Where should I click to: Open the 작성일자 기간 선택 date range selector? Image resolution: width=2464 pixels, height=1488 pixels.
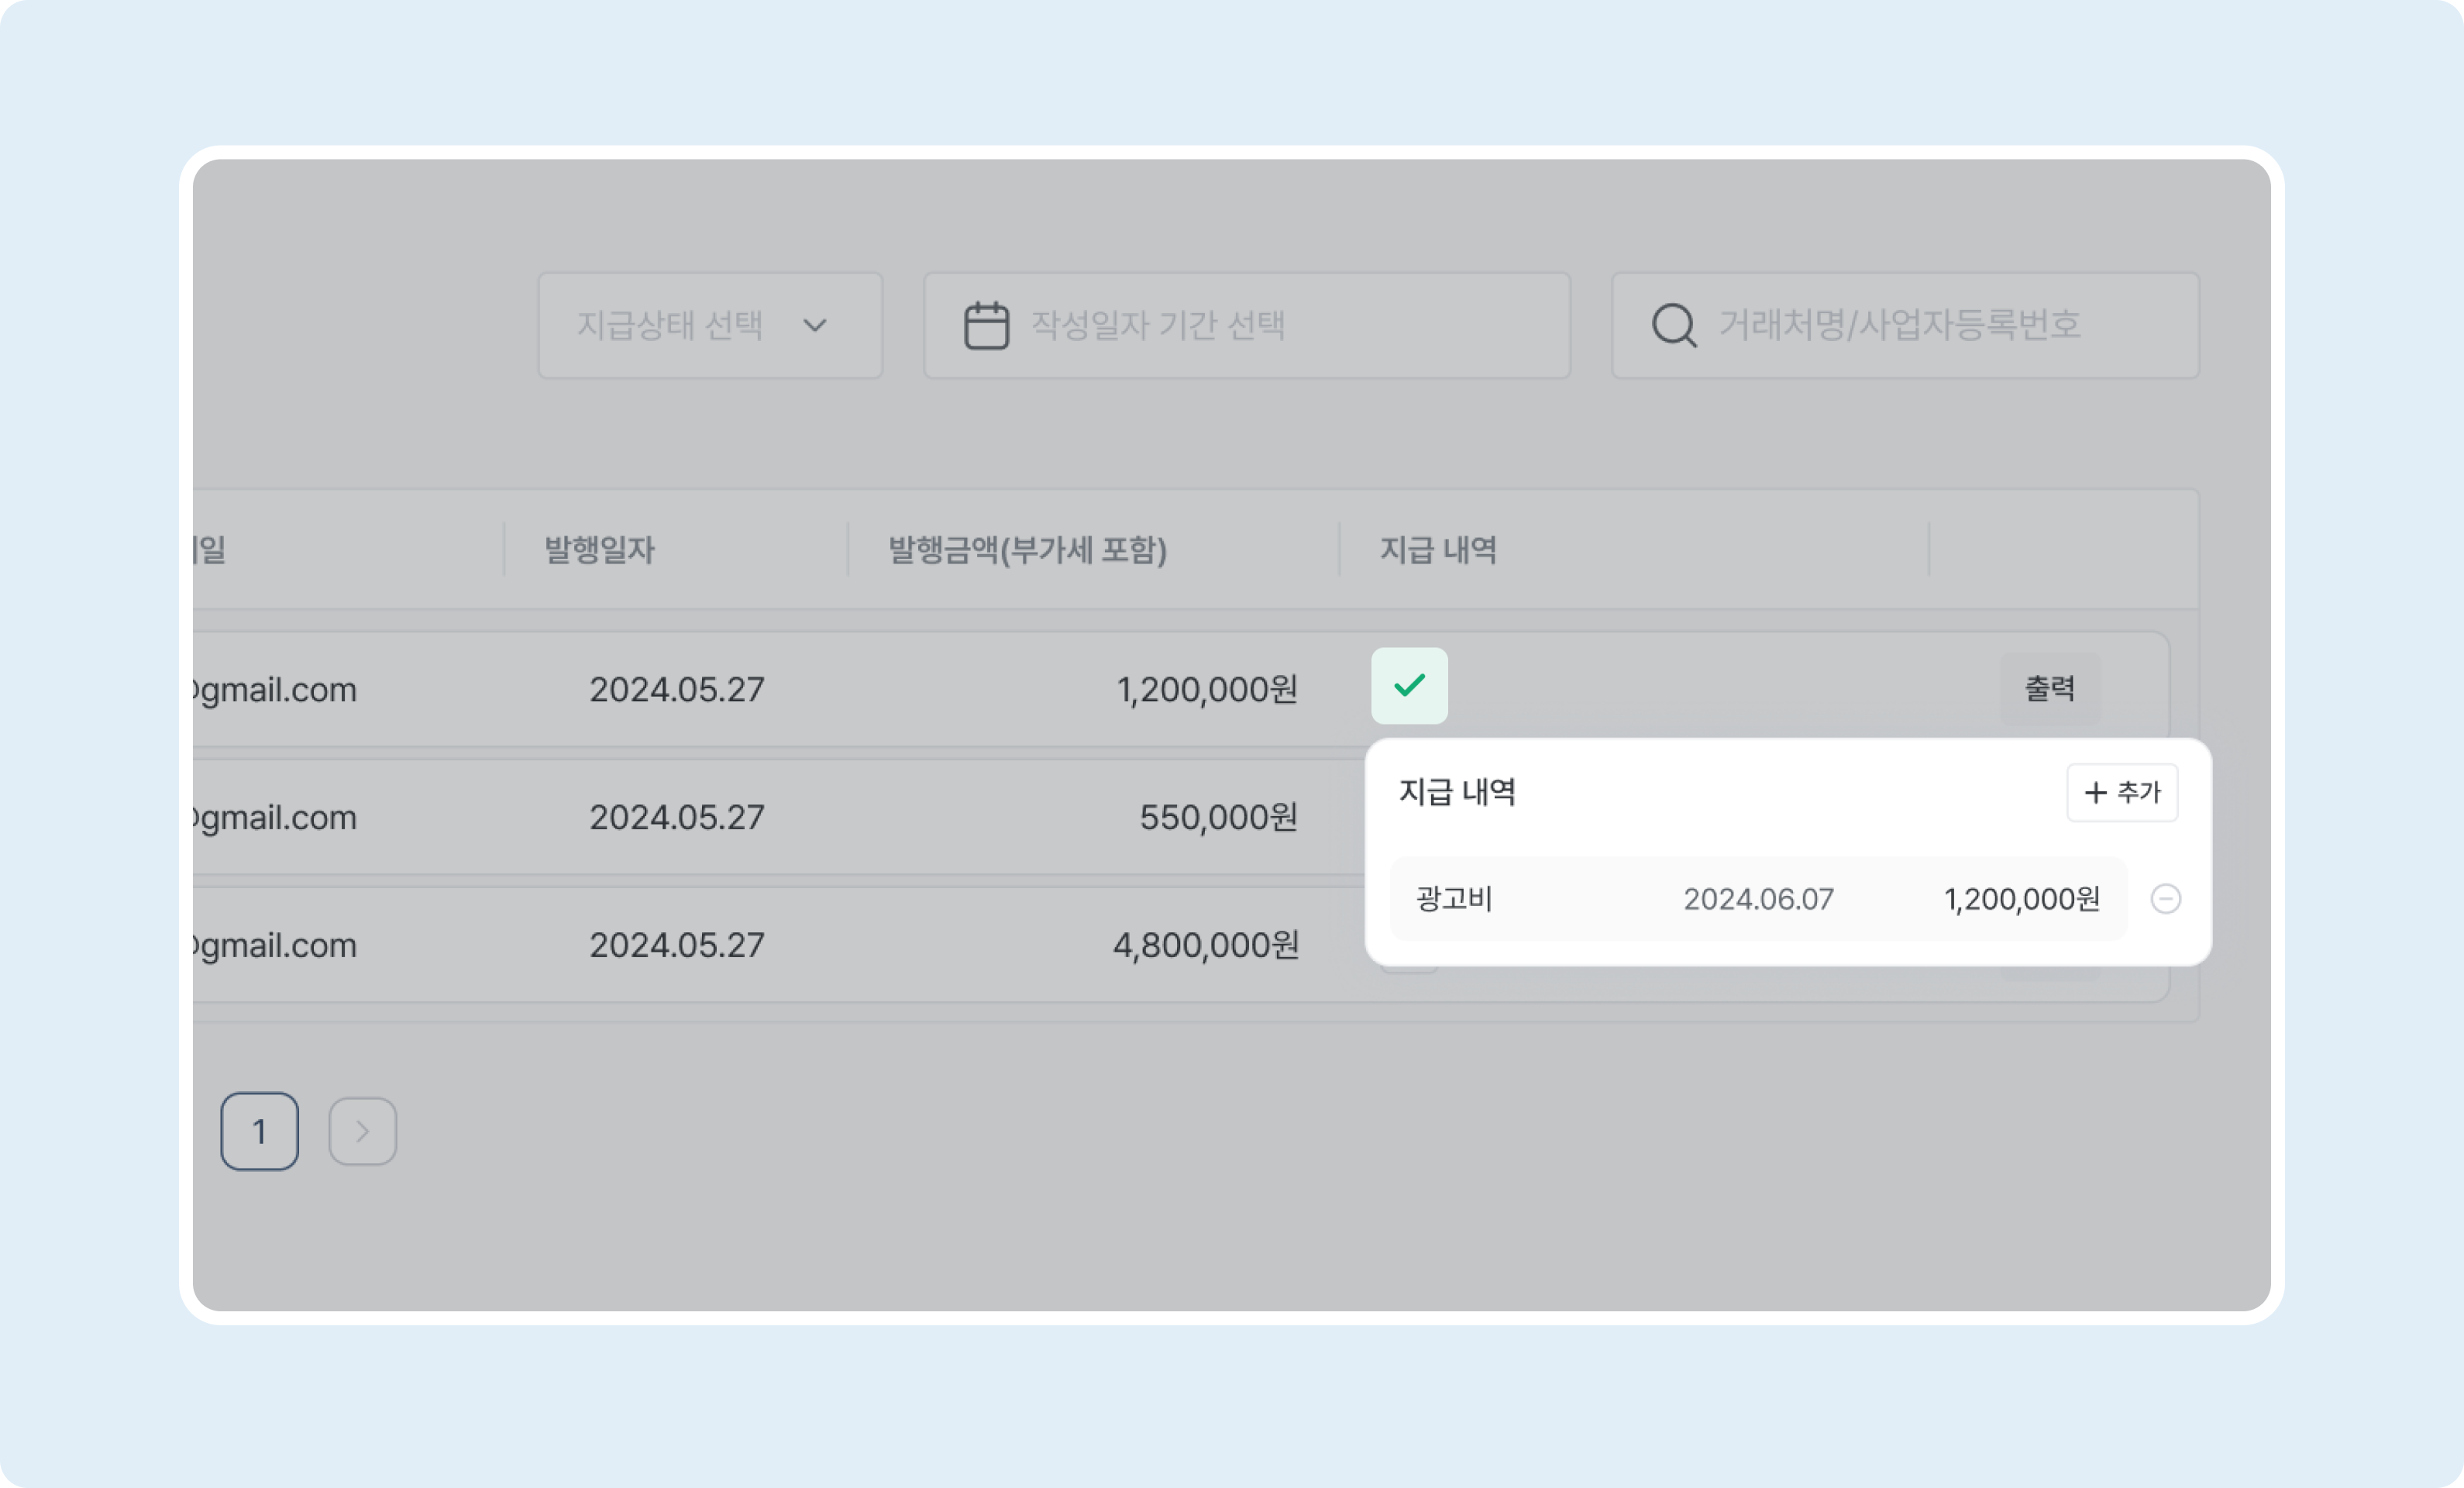[1246, 325]
